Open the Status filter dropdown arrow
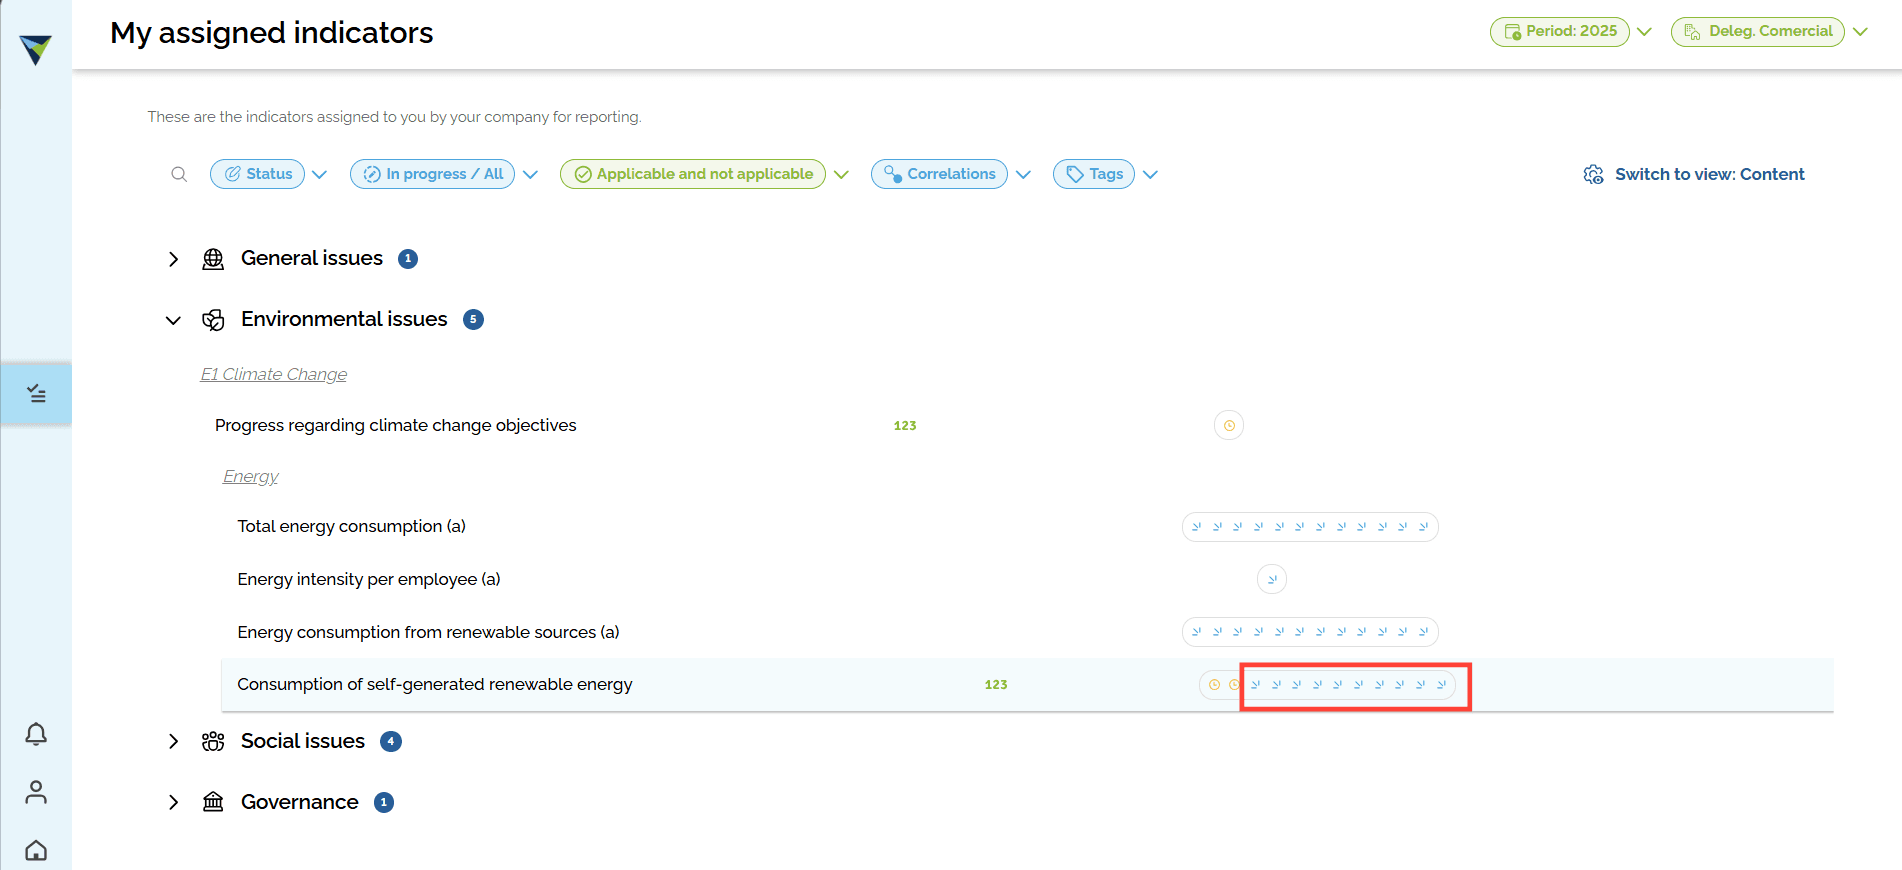 tap(319, 174)
